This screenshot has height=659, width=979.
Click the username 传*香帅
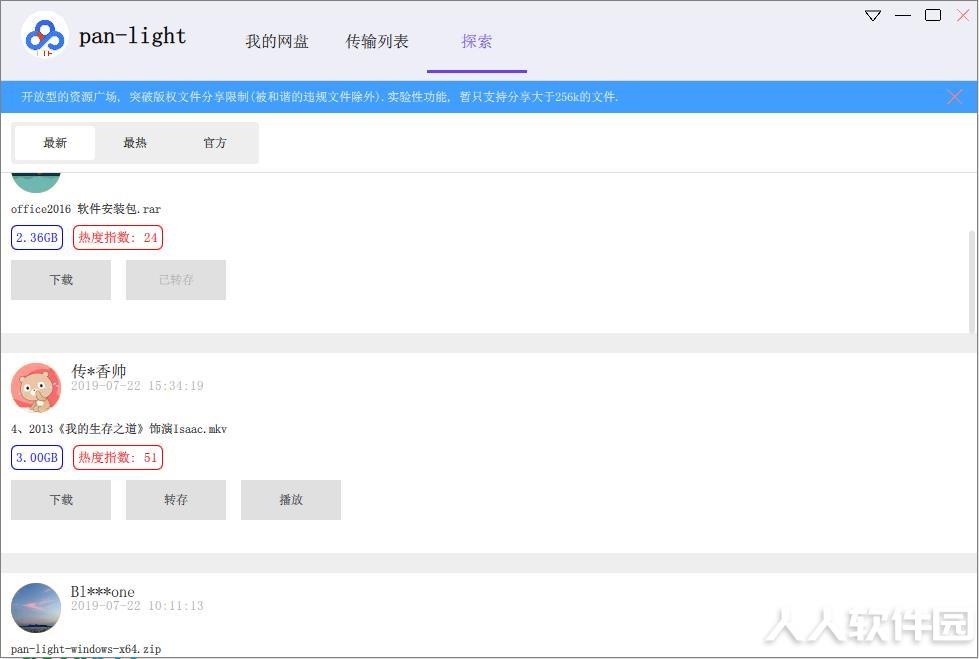click(99, 372)
